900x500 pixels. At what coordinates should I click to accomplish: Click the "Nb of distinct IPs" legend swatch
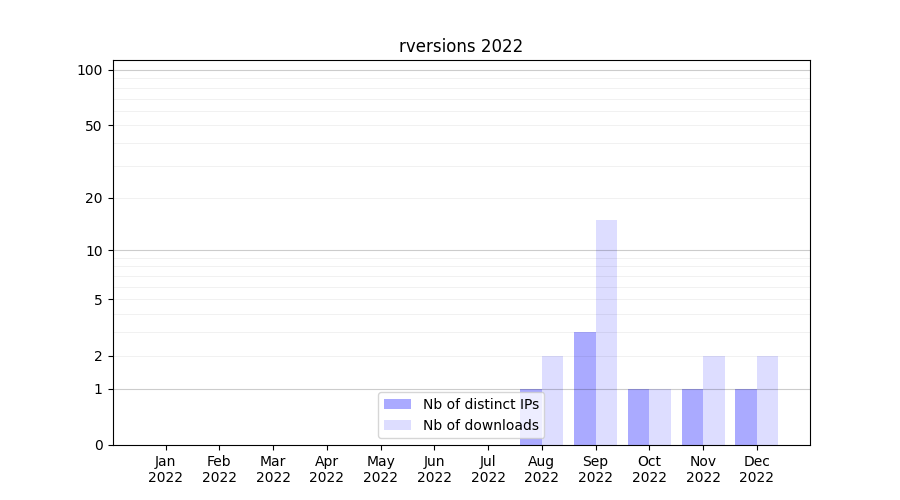[x=397, y=404]
